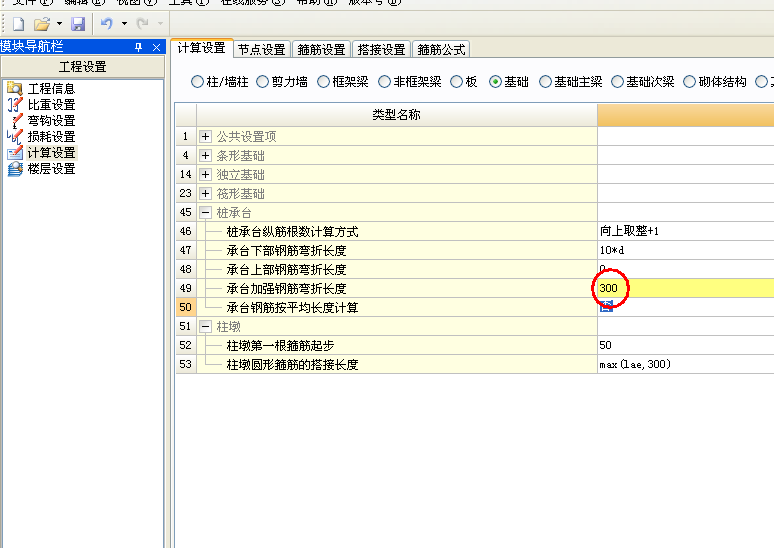Expand the 公共设置项 group

(205, 136)
